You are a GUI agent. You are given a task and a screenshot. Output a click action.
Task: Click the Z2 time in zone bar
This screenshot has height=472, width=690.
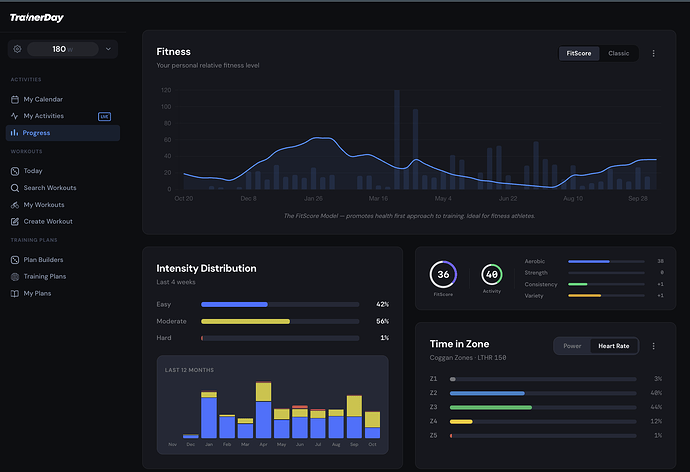(543, 393)
